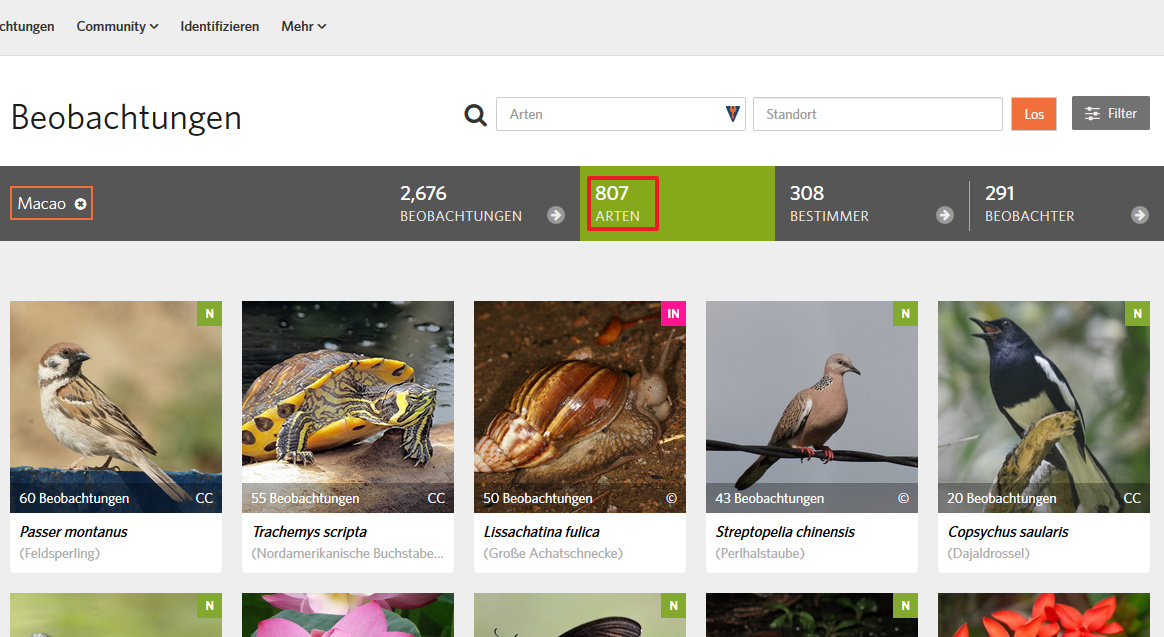Open the Copsychus saularis species link
Screen dimensions: 1164x637
[x=1008, y=532]
